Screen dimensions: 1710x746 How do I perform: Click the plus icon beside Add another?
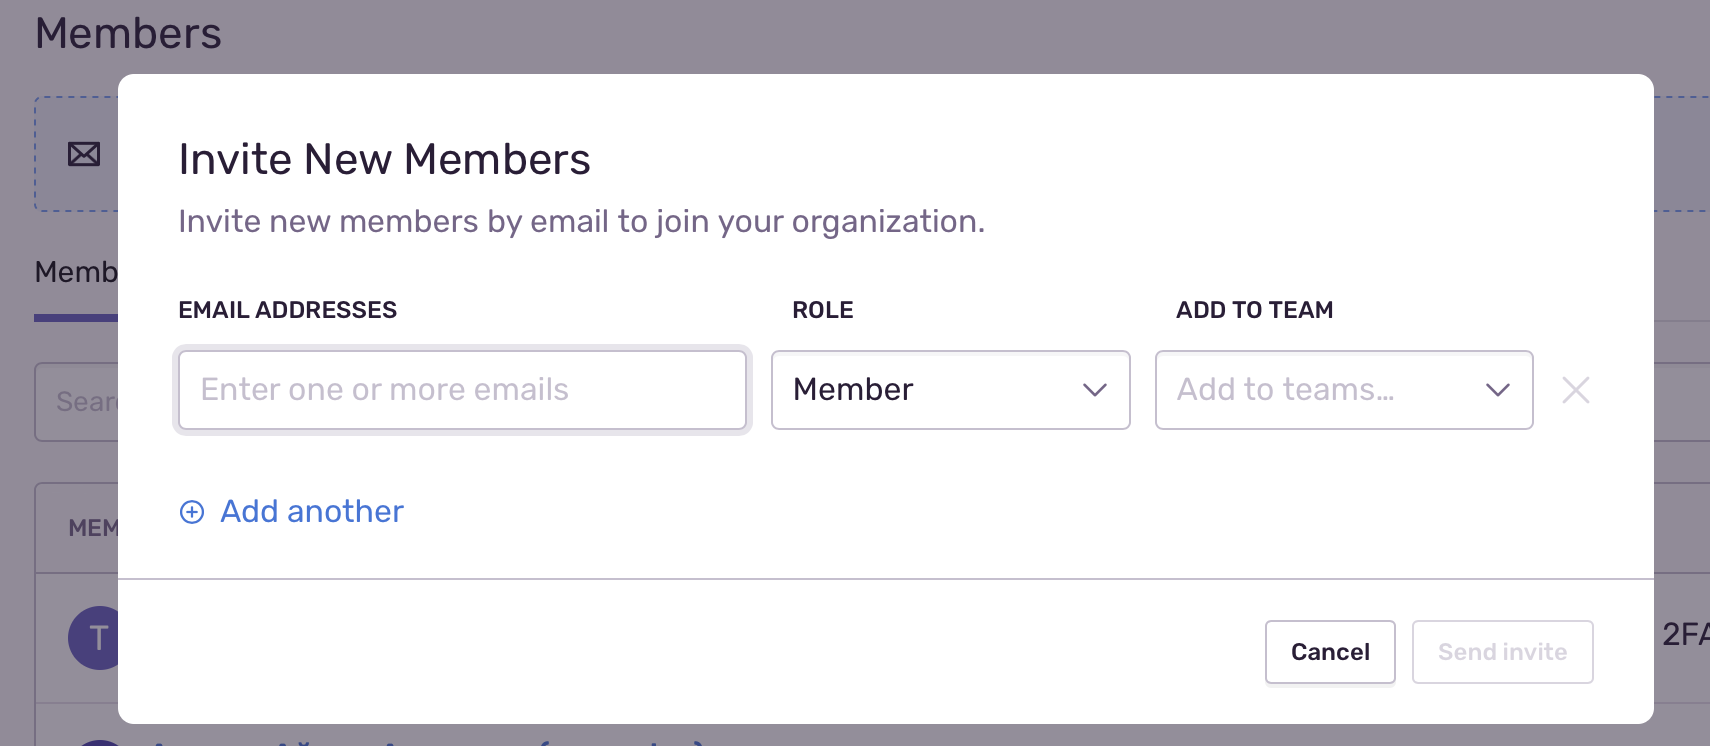(191, 511)
